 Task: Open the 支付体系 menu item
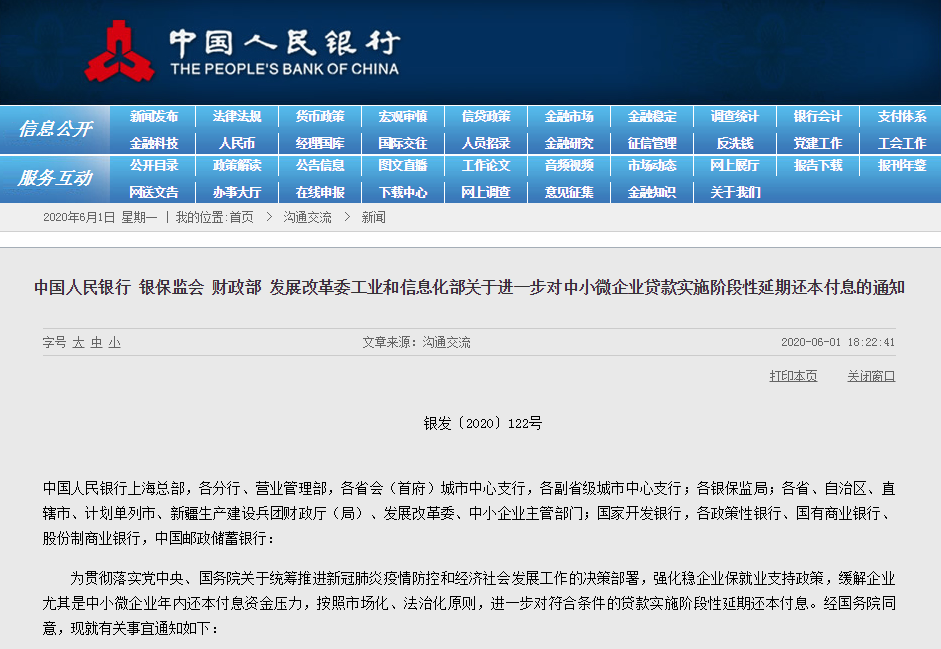[x=901, y=117]
